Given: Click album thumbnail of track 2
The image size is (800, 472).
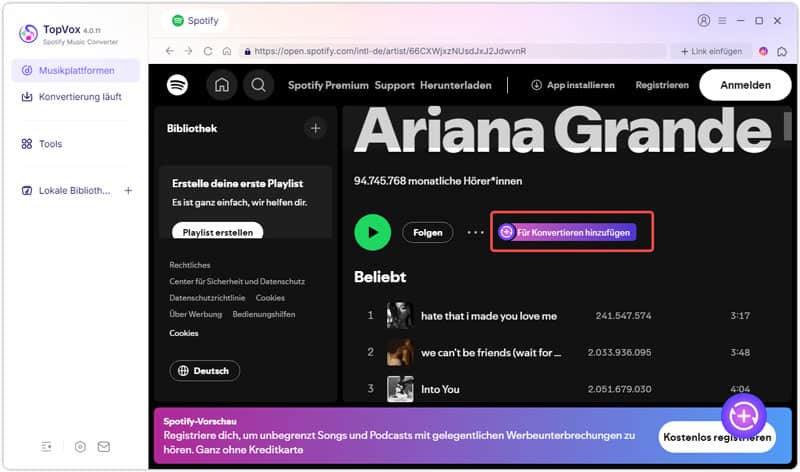Looking at the screenshot, I should click(400, 352).
